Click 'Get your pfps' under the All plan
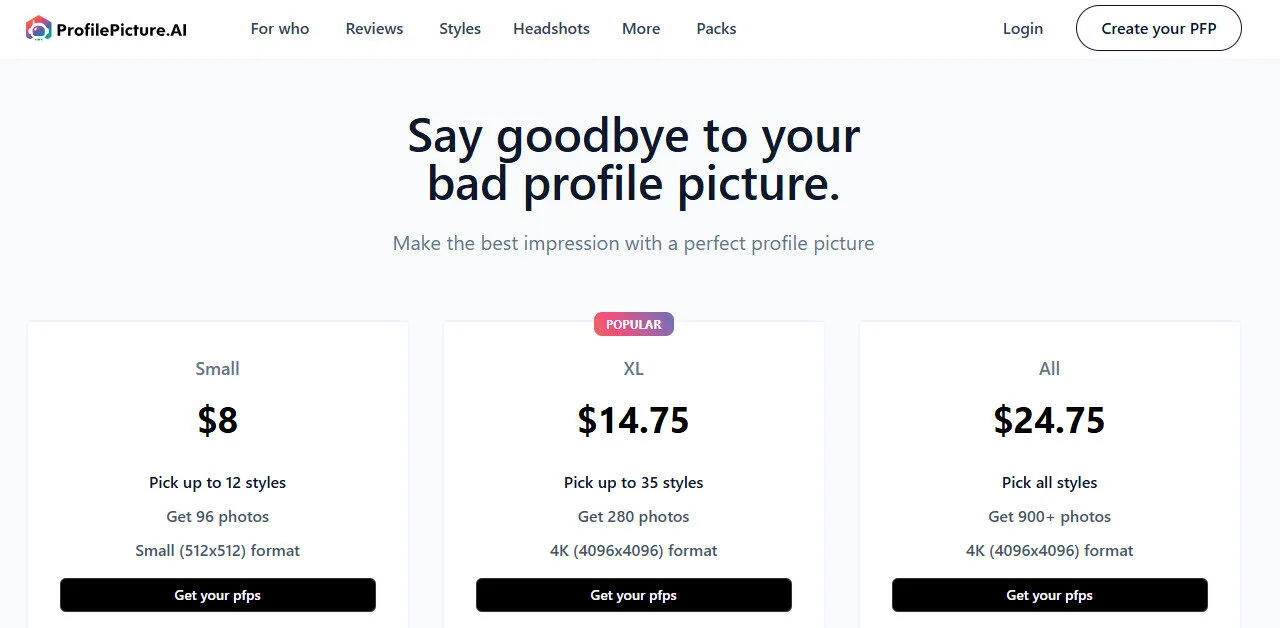This screenshot has height=628, width=1280. click(x=1049, y=594)
